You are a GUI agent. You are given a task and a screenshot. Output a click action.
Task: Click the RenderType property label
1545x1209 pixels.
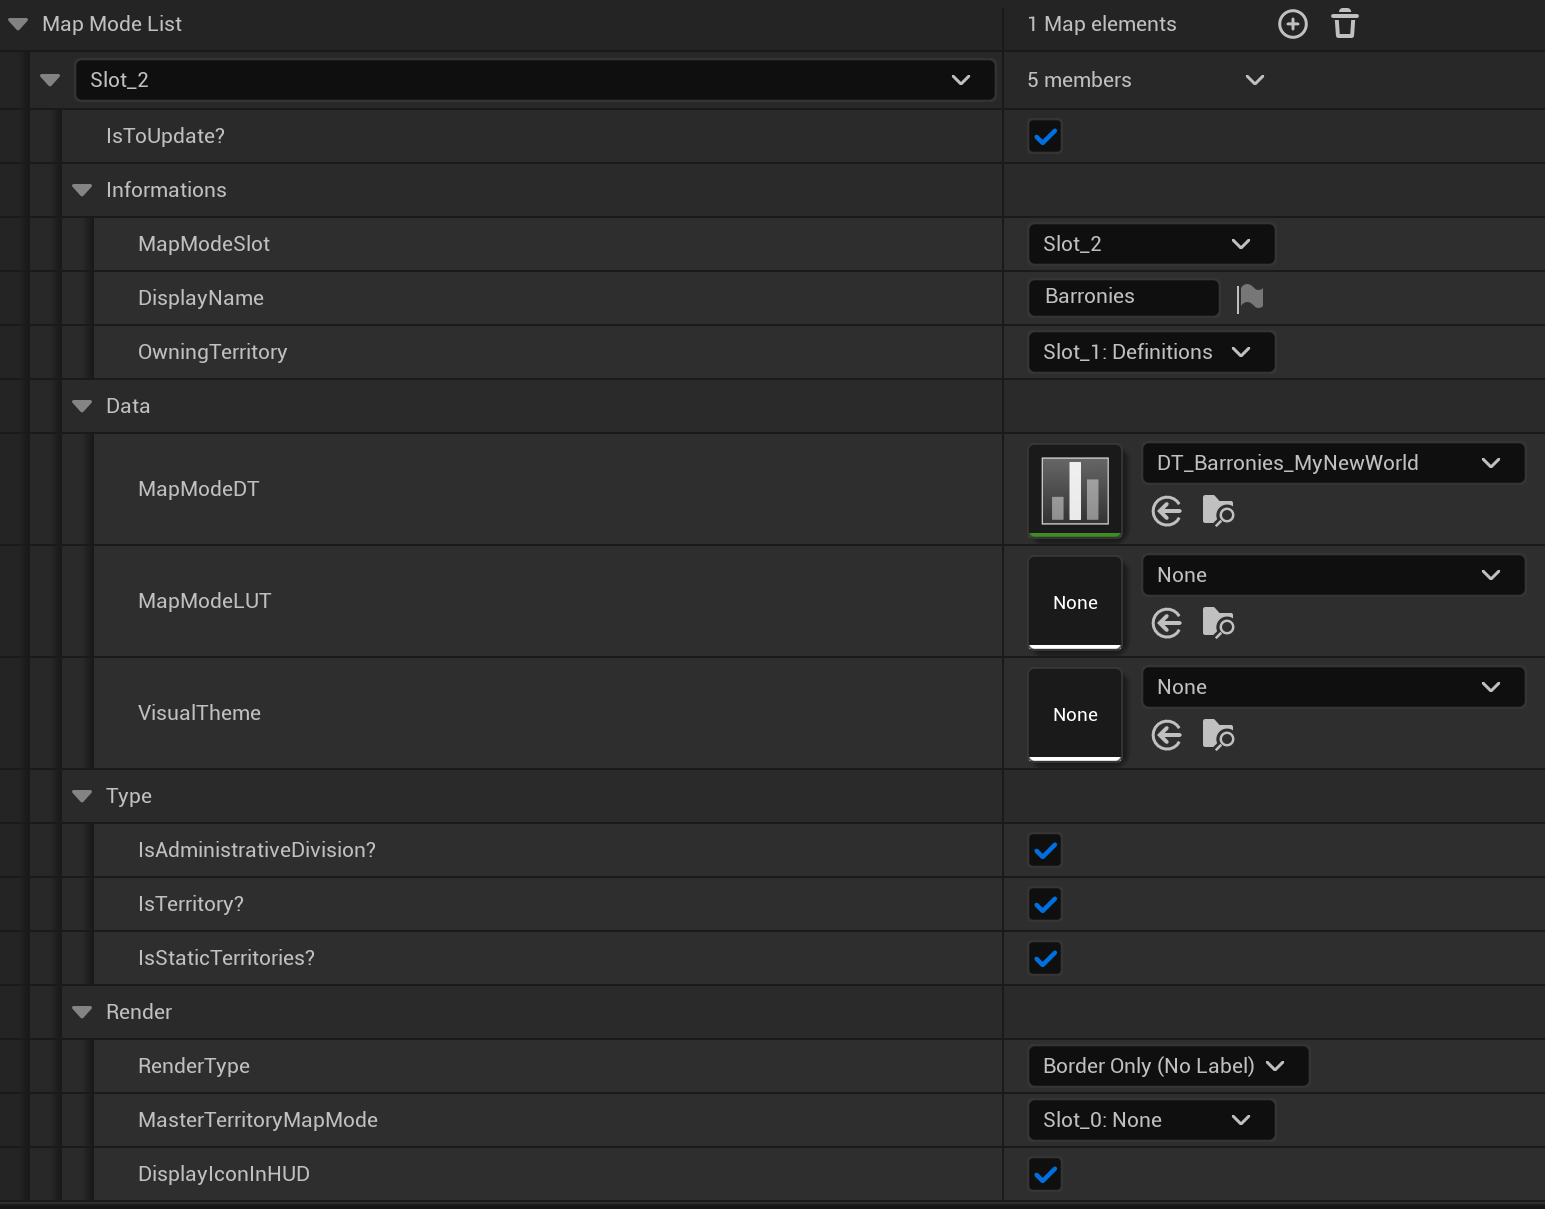(x=194, y=1066)
